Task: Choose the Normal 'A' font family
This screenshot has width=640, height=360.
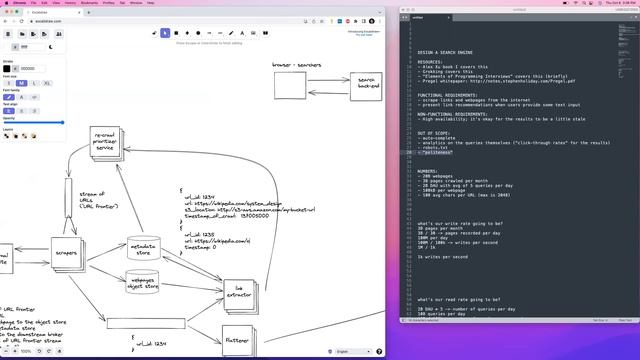Action: click(x=21, y=97)
